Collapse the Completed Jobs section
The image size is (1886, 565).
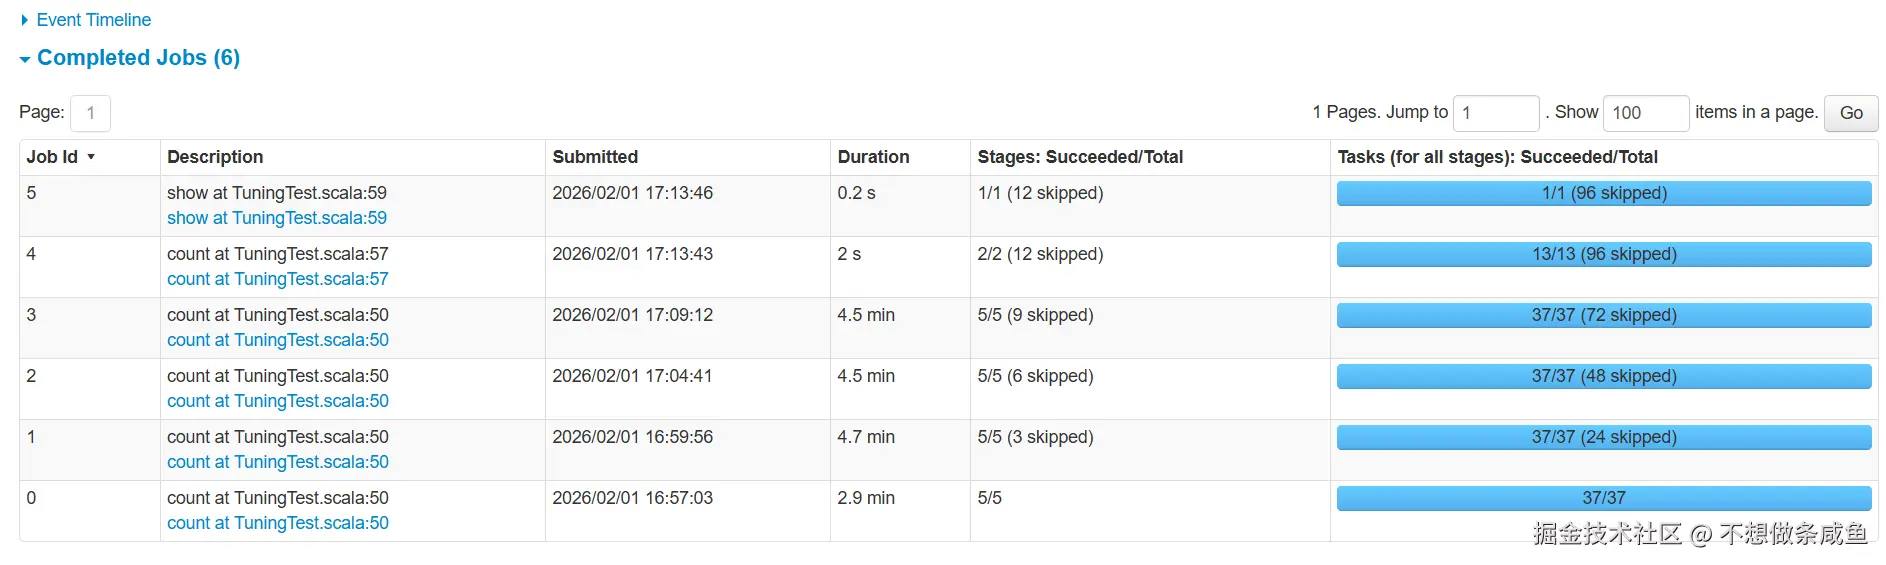[138, 58]
